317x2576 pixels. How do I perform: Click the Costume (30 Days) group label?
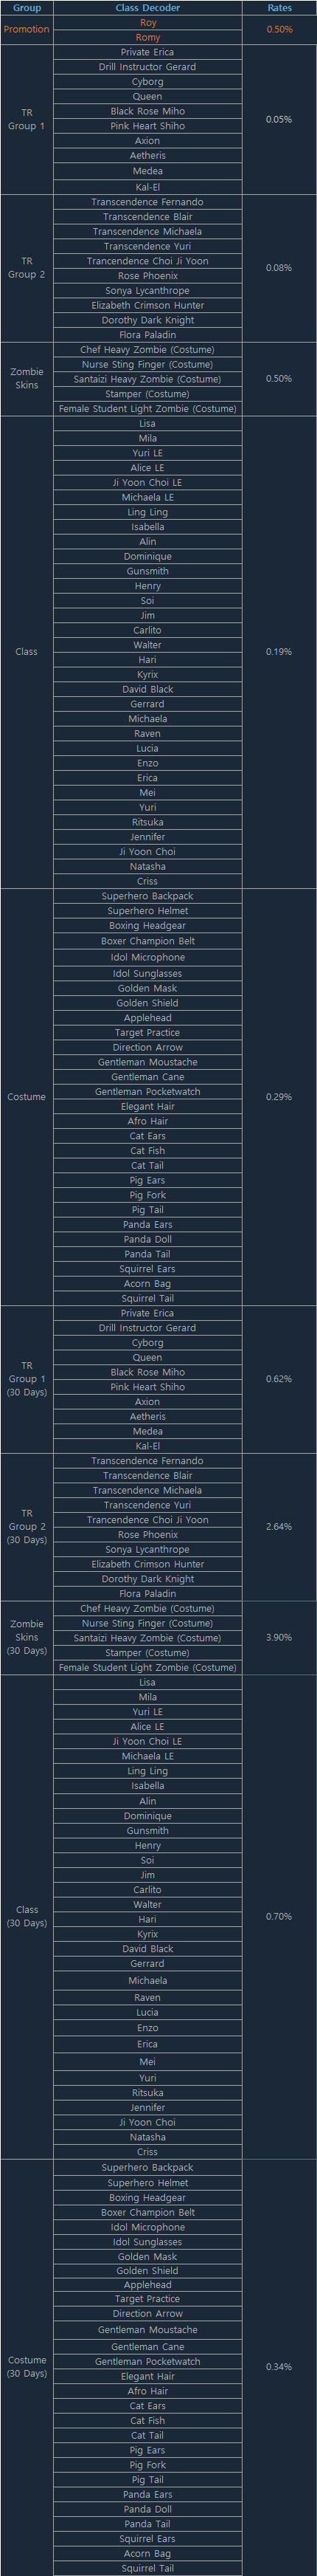(27, 2367)
